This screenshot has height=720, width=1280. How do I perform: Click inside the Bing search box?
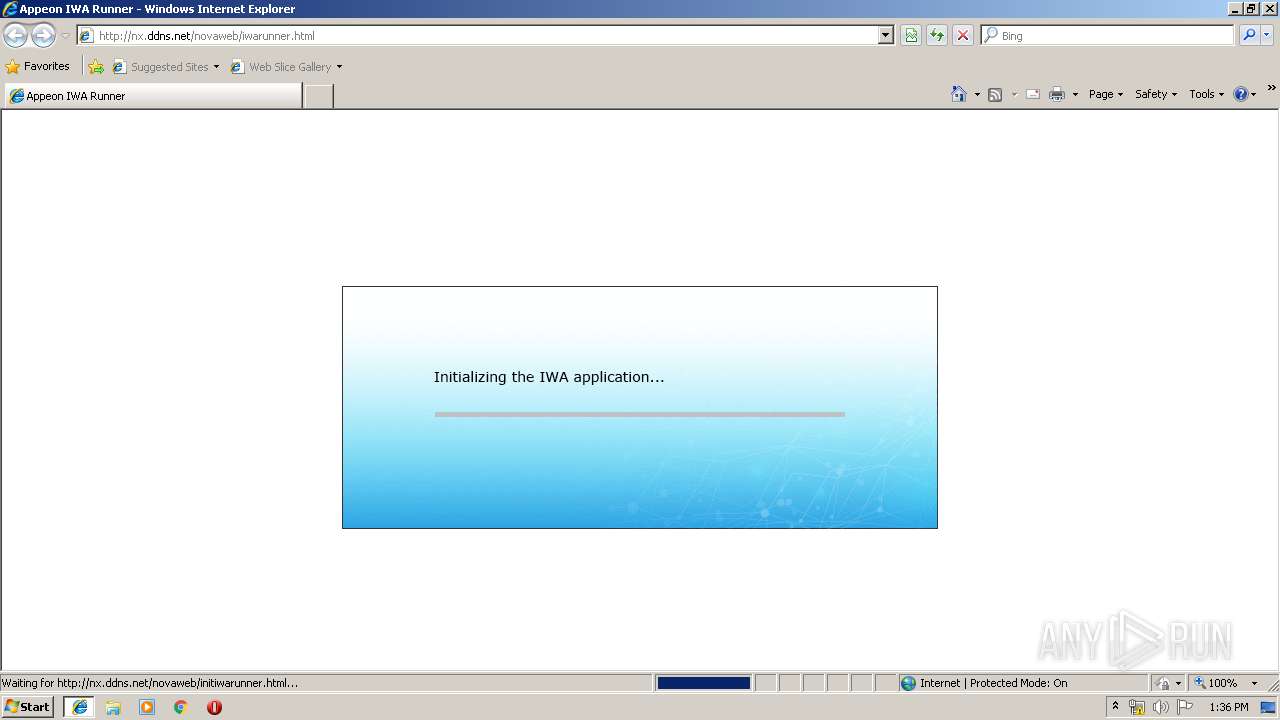(1115, 36)
